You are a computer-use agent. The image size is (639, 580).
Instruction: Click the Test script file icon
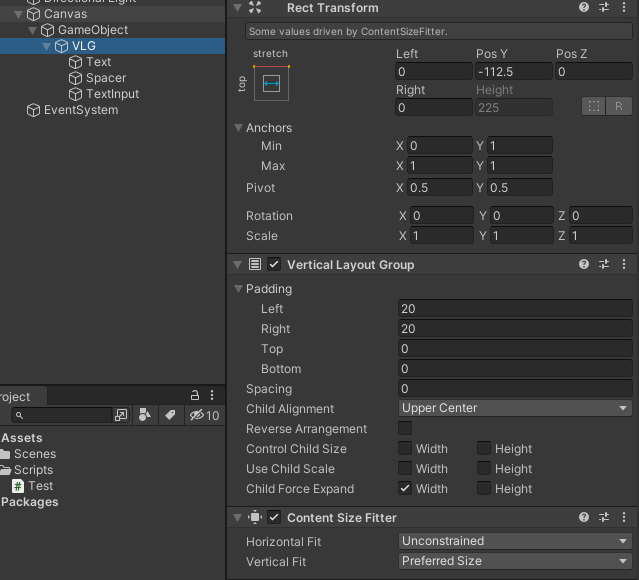pos(18,486)
